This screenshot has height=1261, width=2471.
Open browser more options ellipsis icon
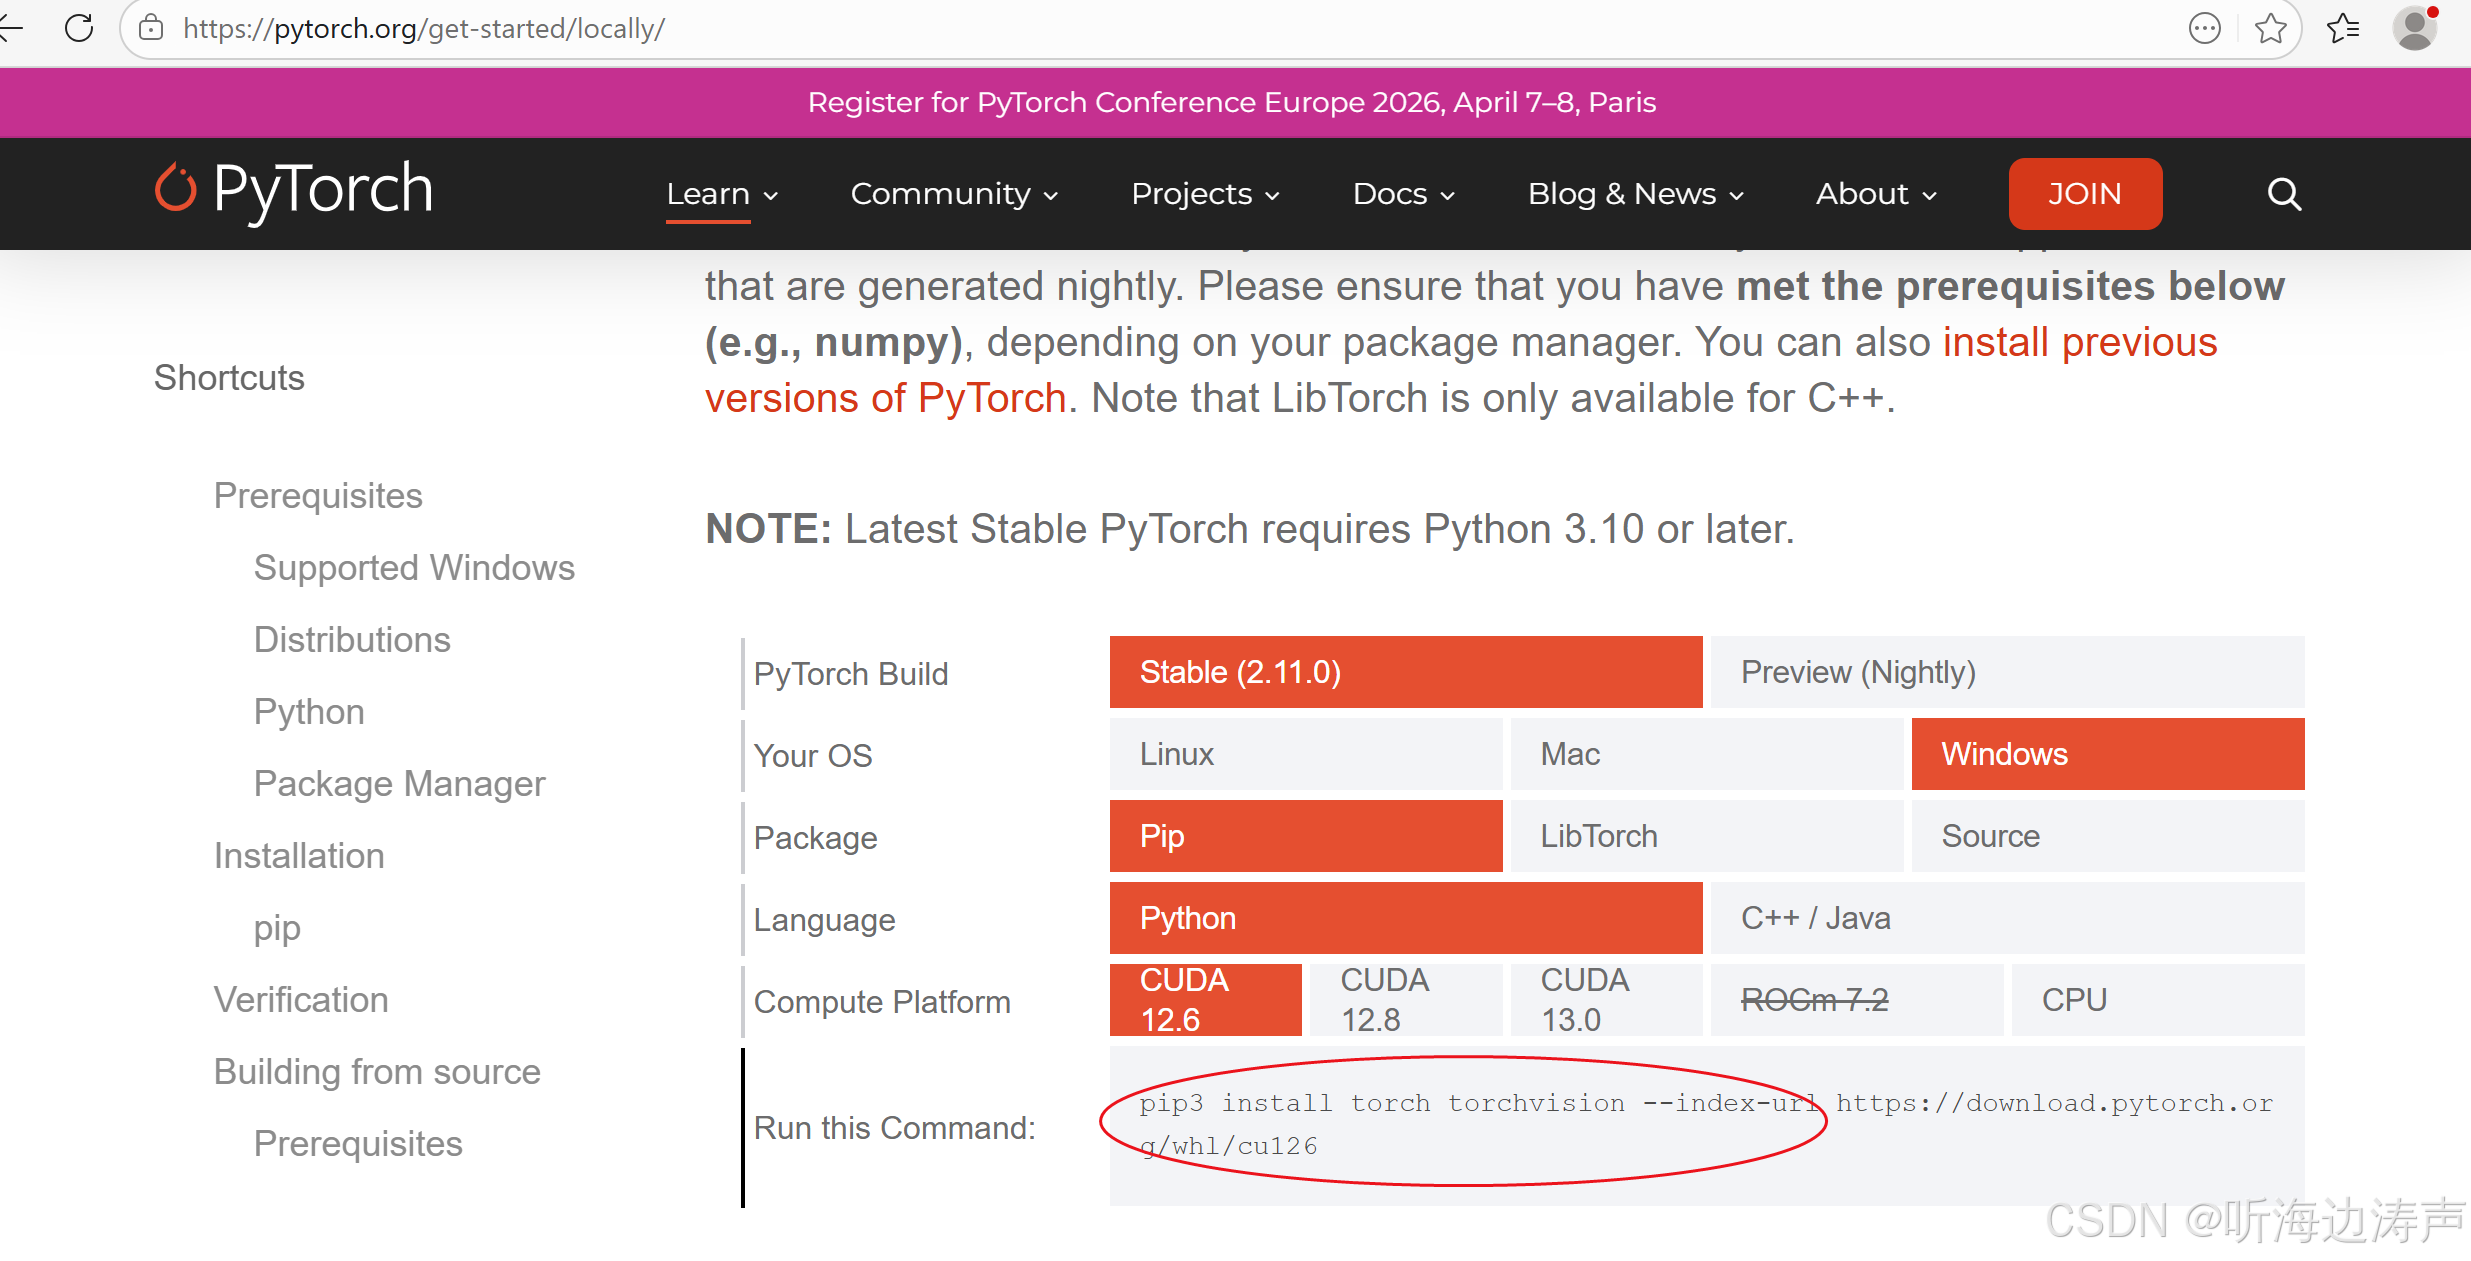point(2204,28)
